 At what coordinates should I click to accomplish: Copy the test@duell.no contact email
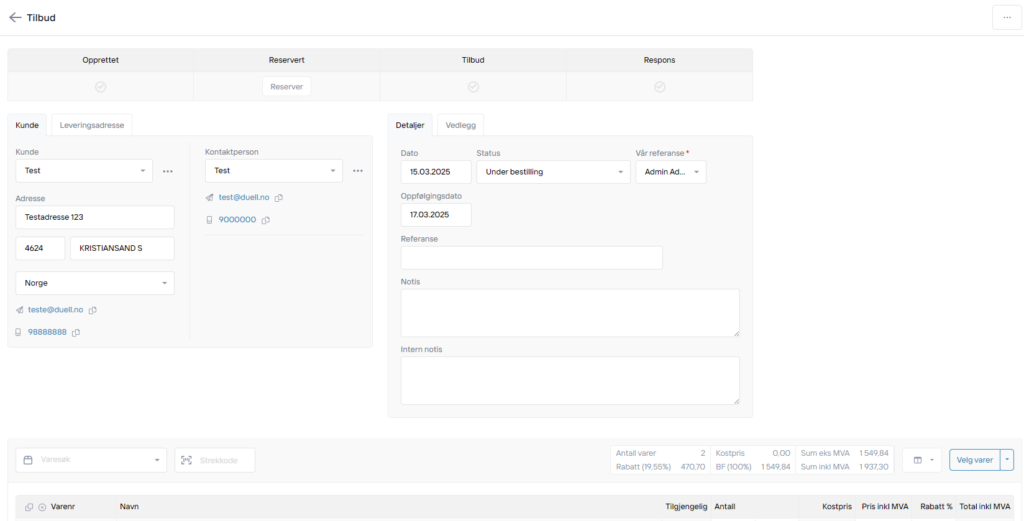click(x=279, y=198)
